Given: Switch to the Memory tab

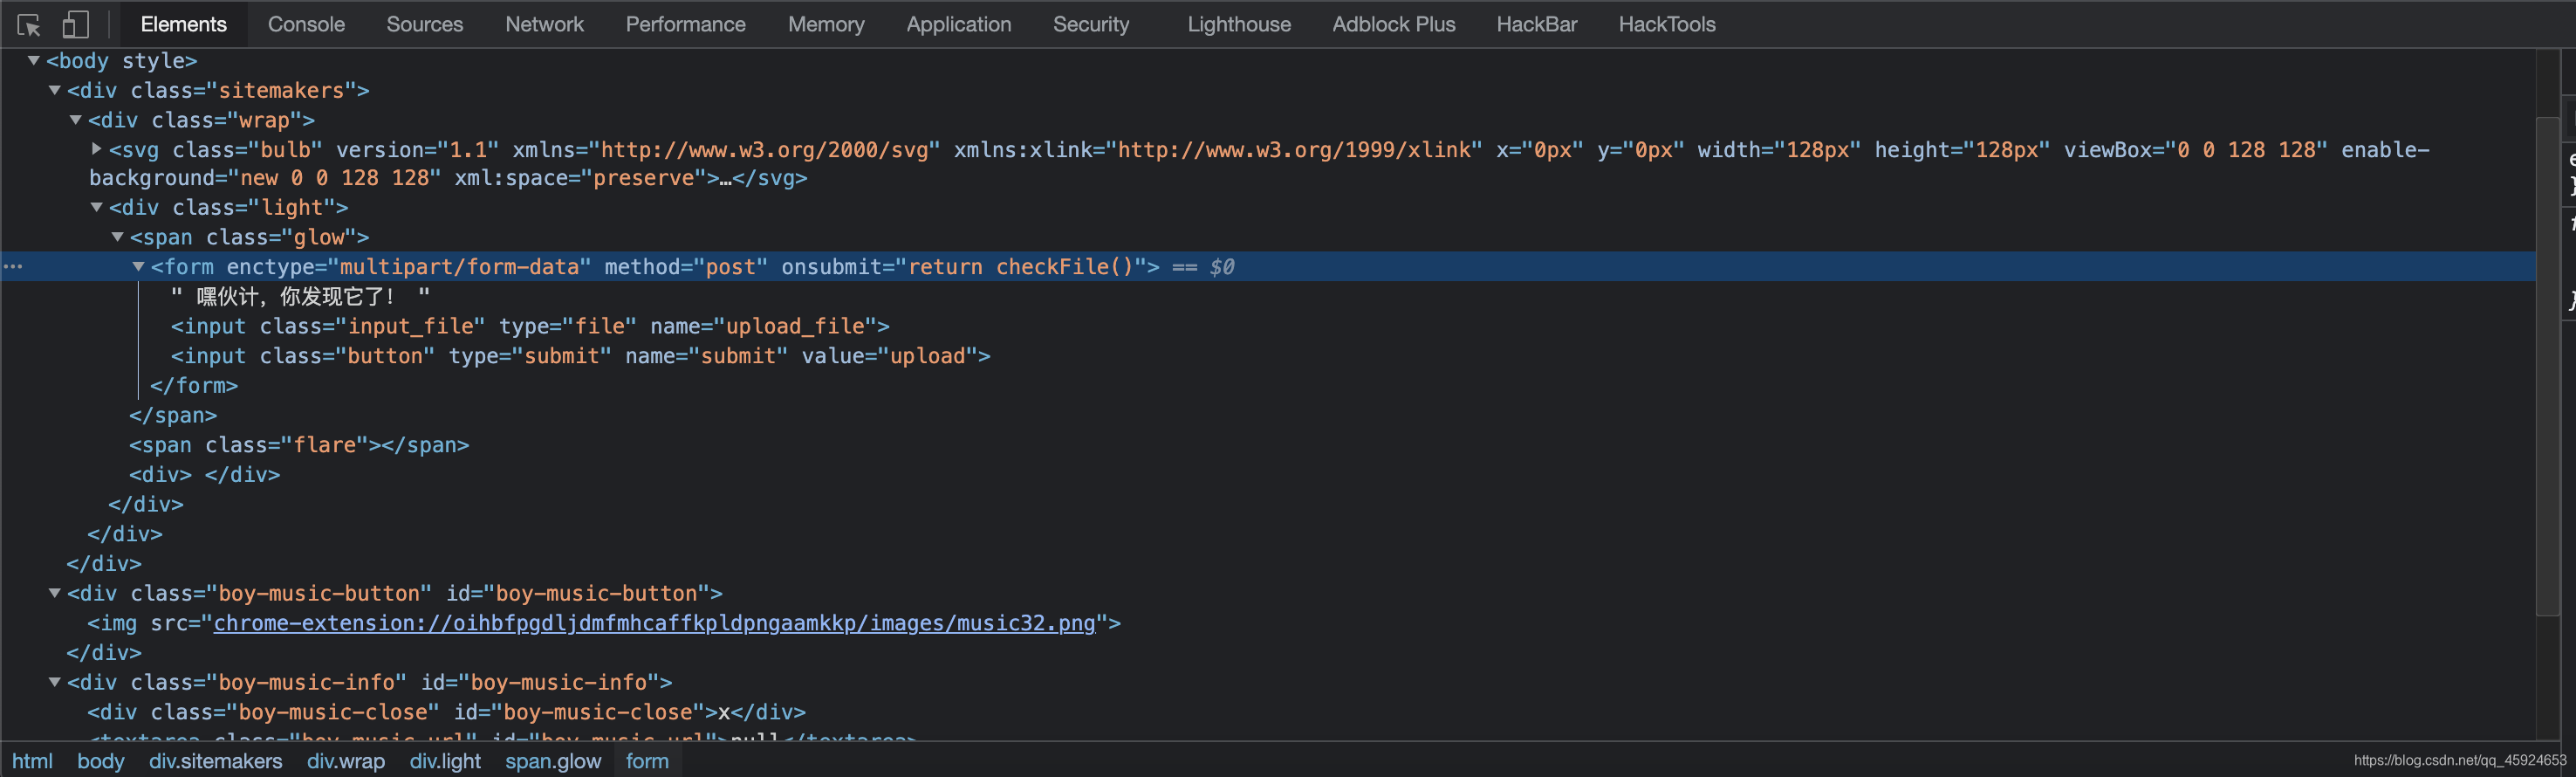Looking at the screenshot, I should pyautogui.click(x=826, y=24).
